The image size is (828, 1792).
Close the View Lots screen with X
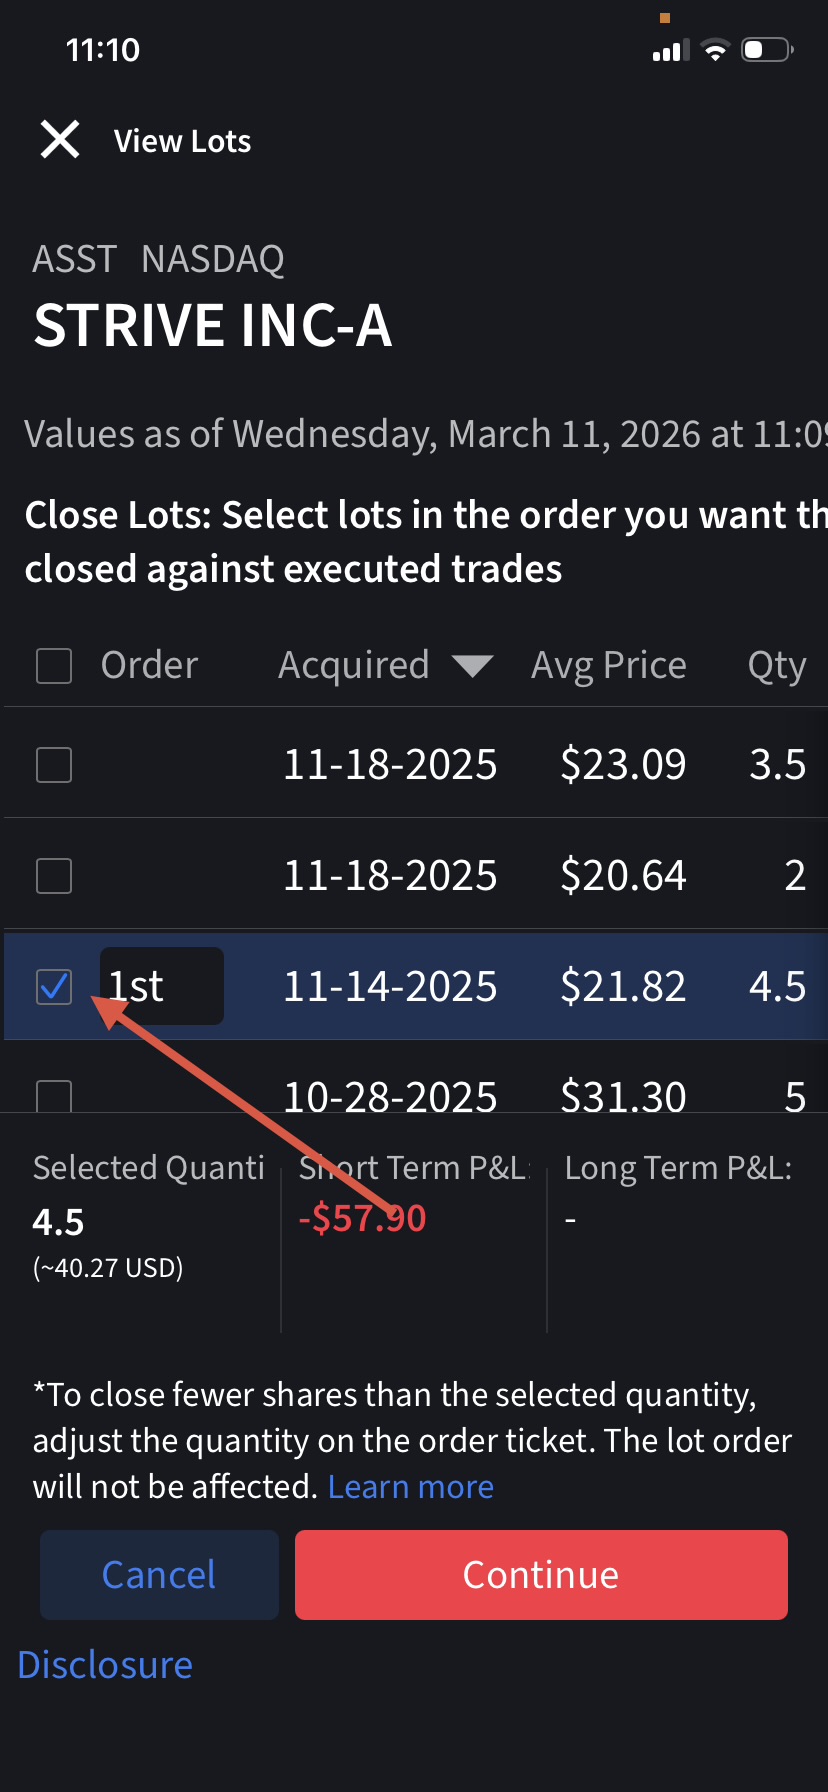pos(60,140)
